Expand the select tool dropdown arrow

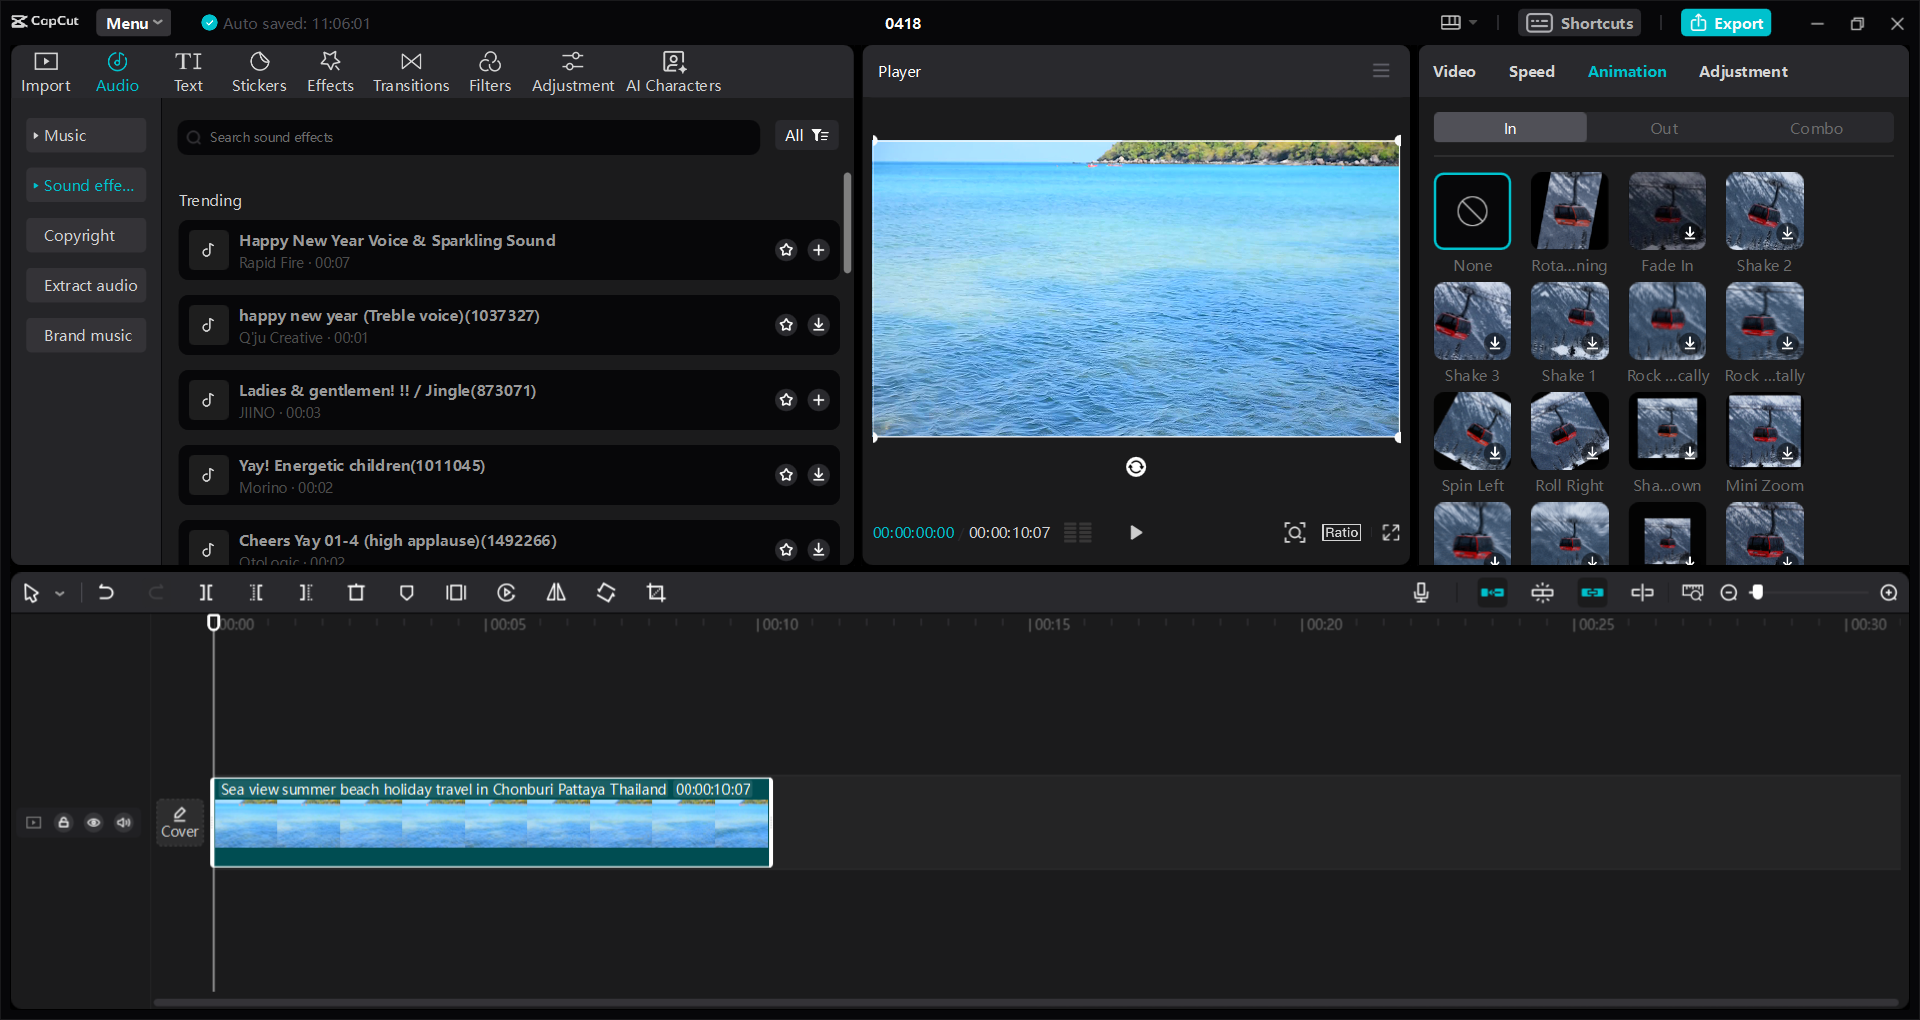(x=60, y=592)
